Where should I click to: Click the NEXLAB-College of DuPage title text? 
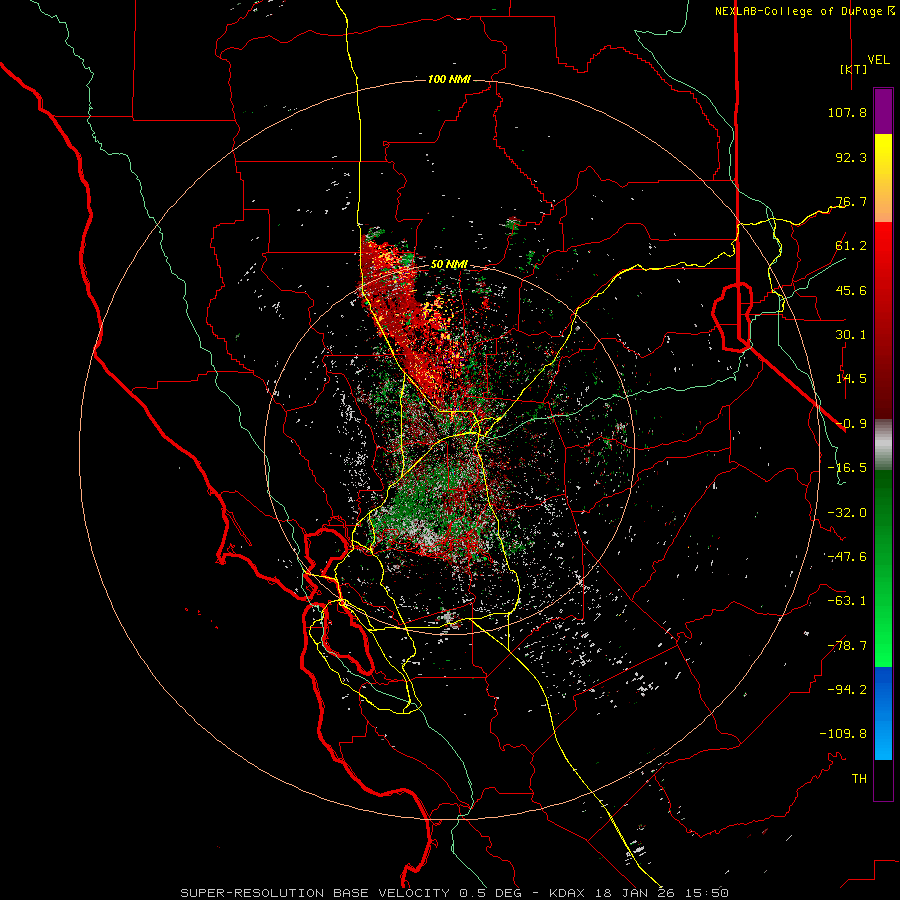(799, 11)
